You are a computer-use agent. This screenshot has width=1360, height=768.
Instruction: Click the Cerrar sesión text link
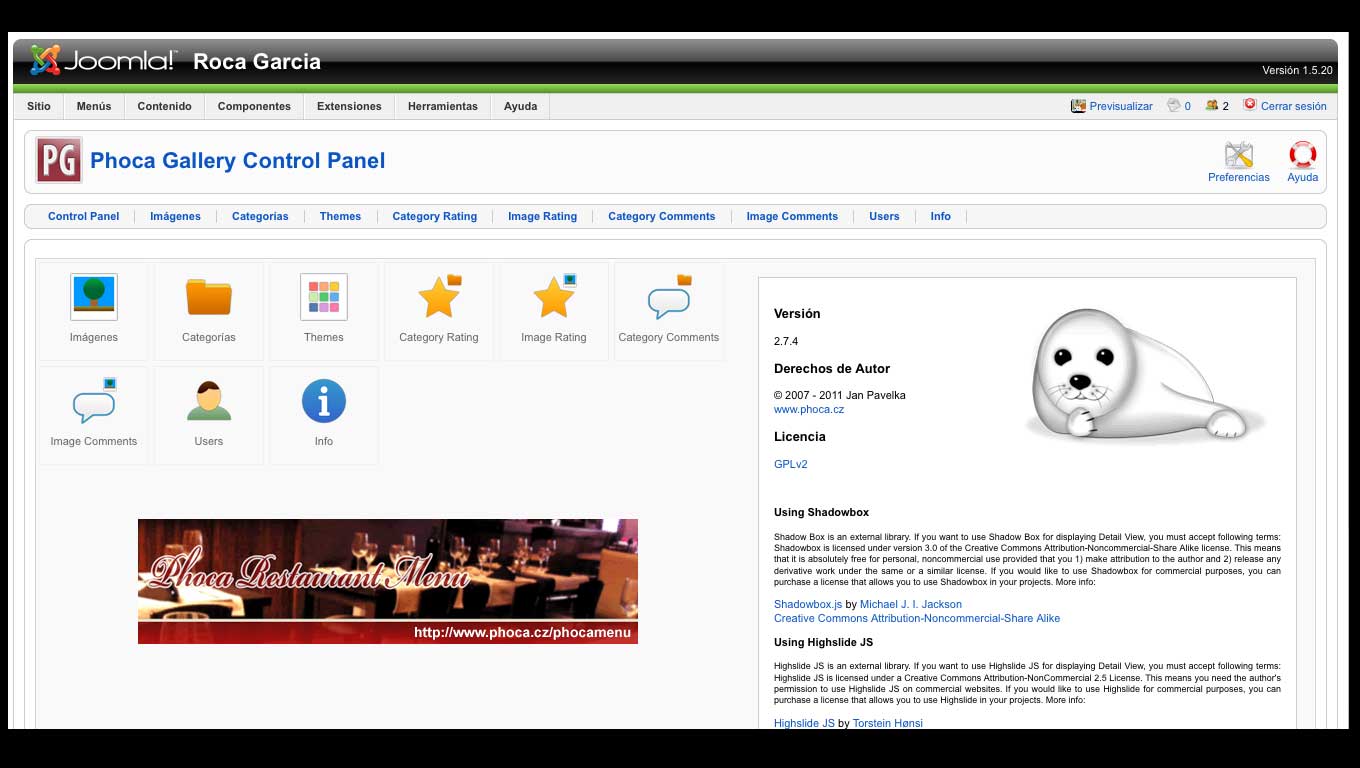point(1293,106)
